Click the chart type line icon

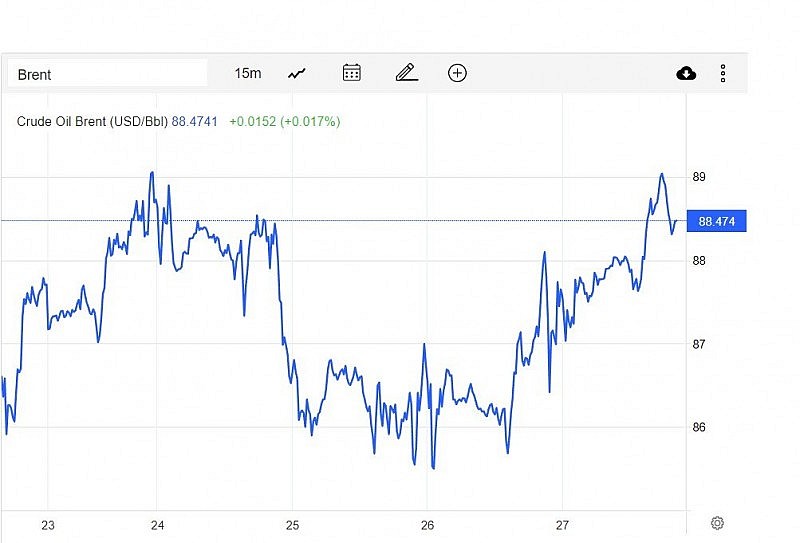[297, 73]
